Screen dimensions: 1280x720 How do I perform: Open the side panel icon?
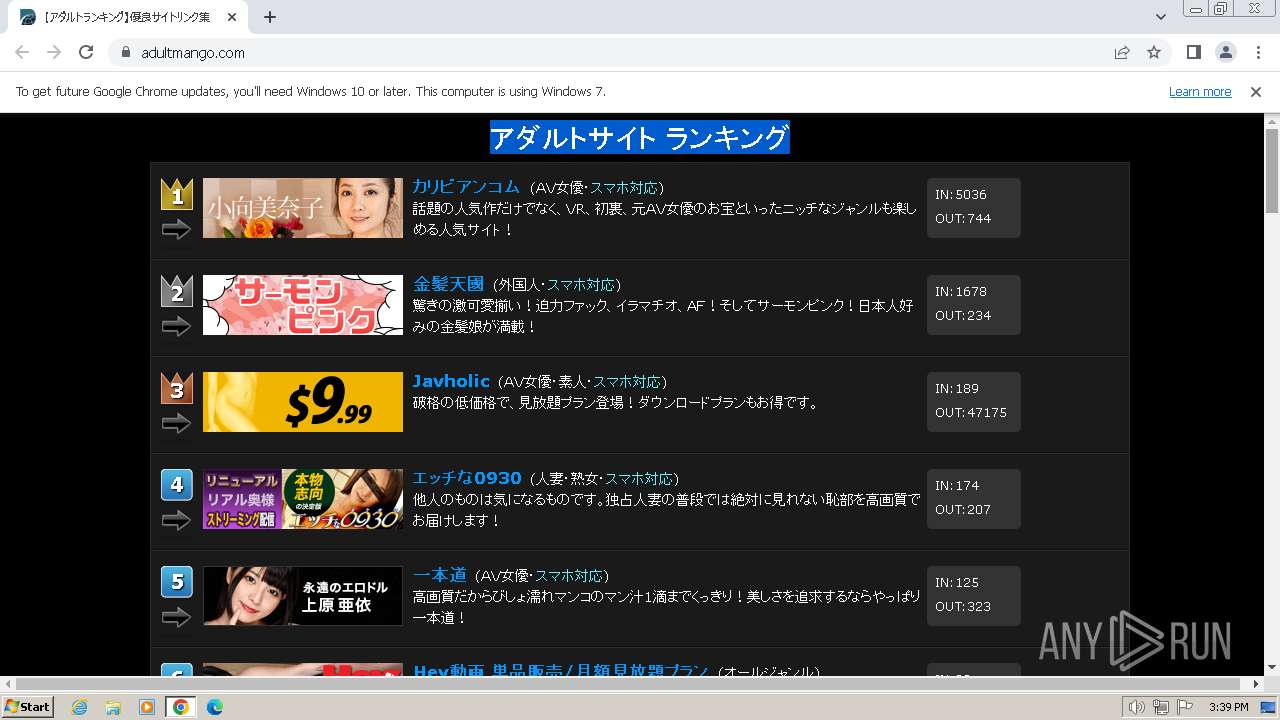pos(1193,52)
